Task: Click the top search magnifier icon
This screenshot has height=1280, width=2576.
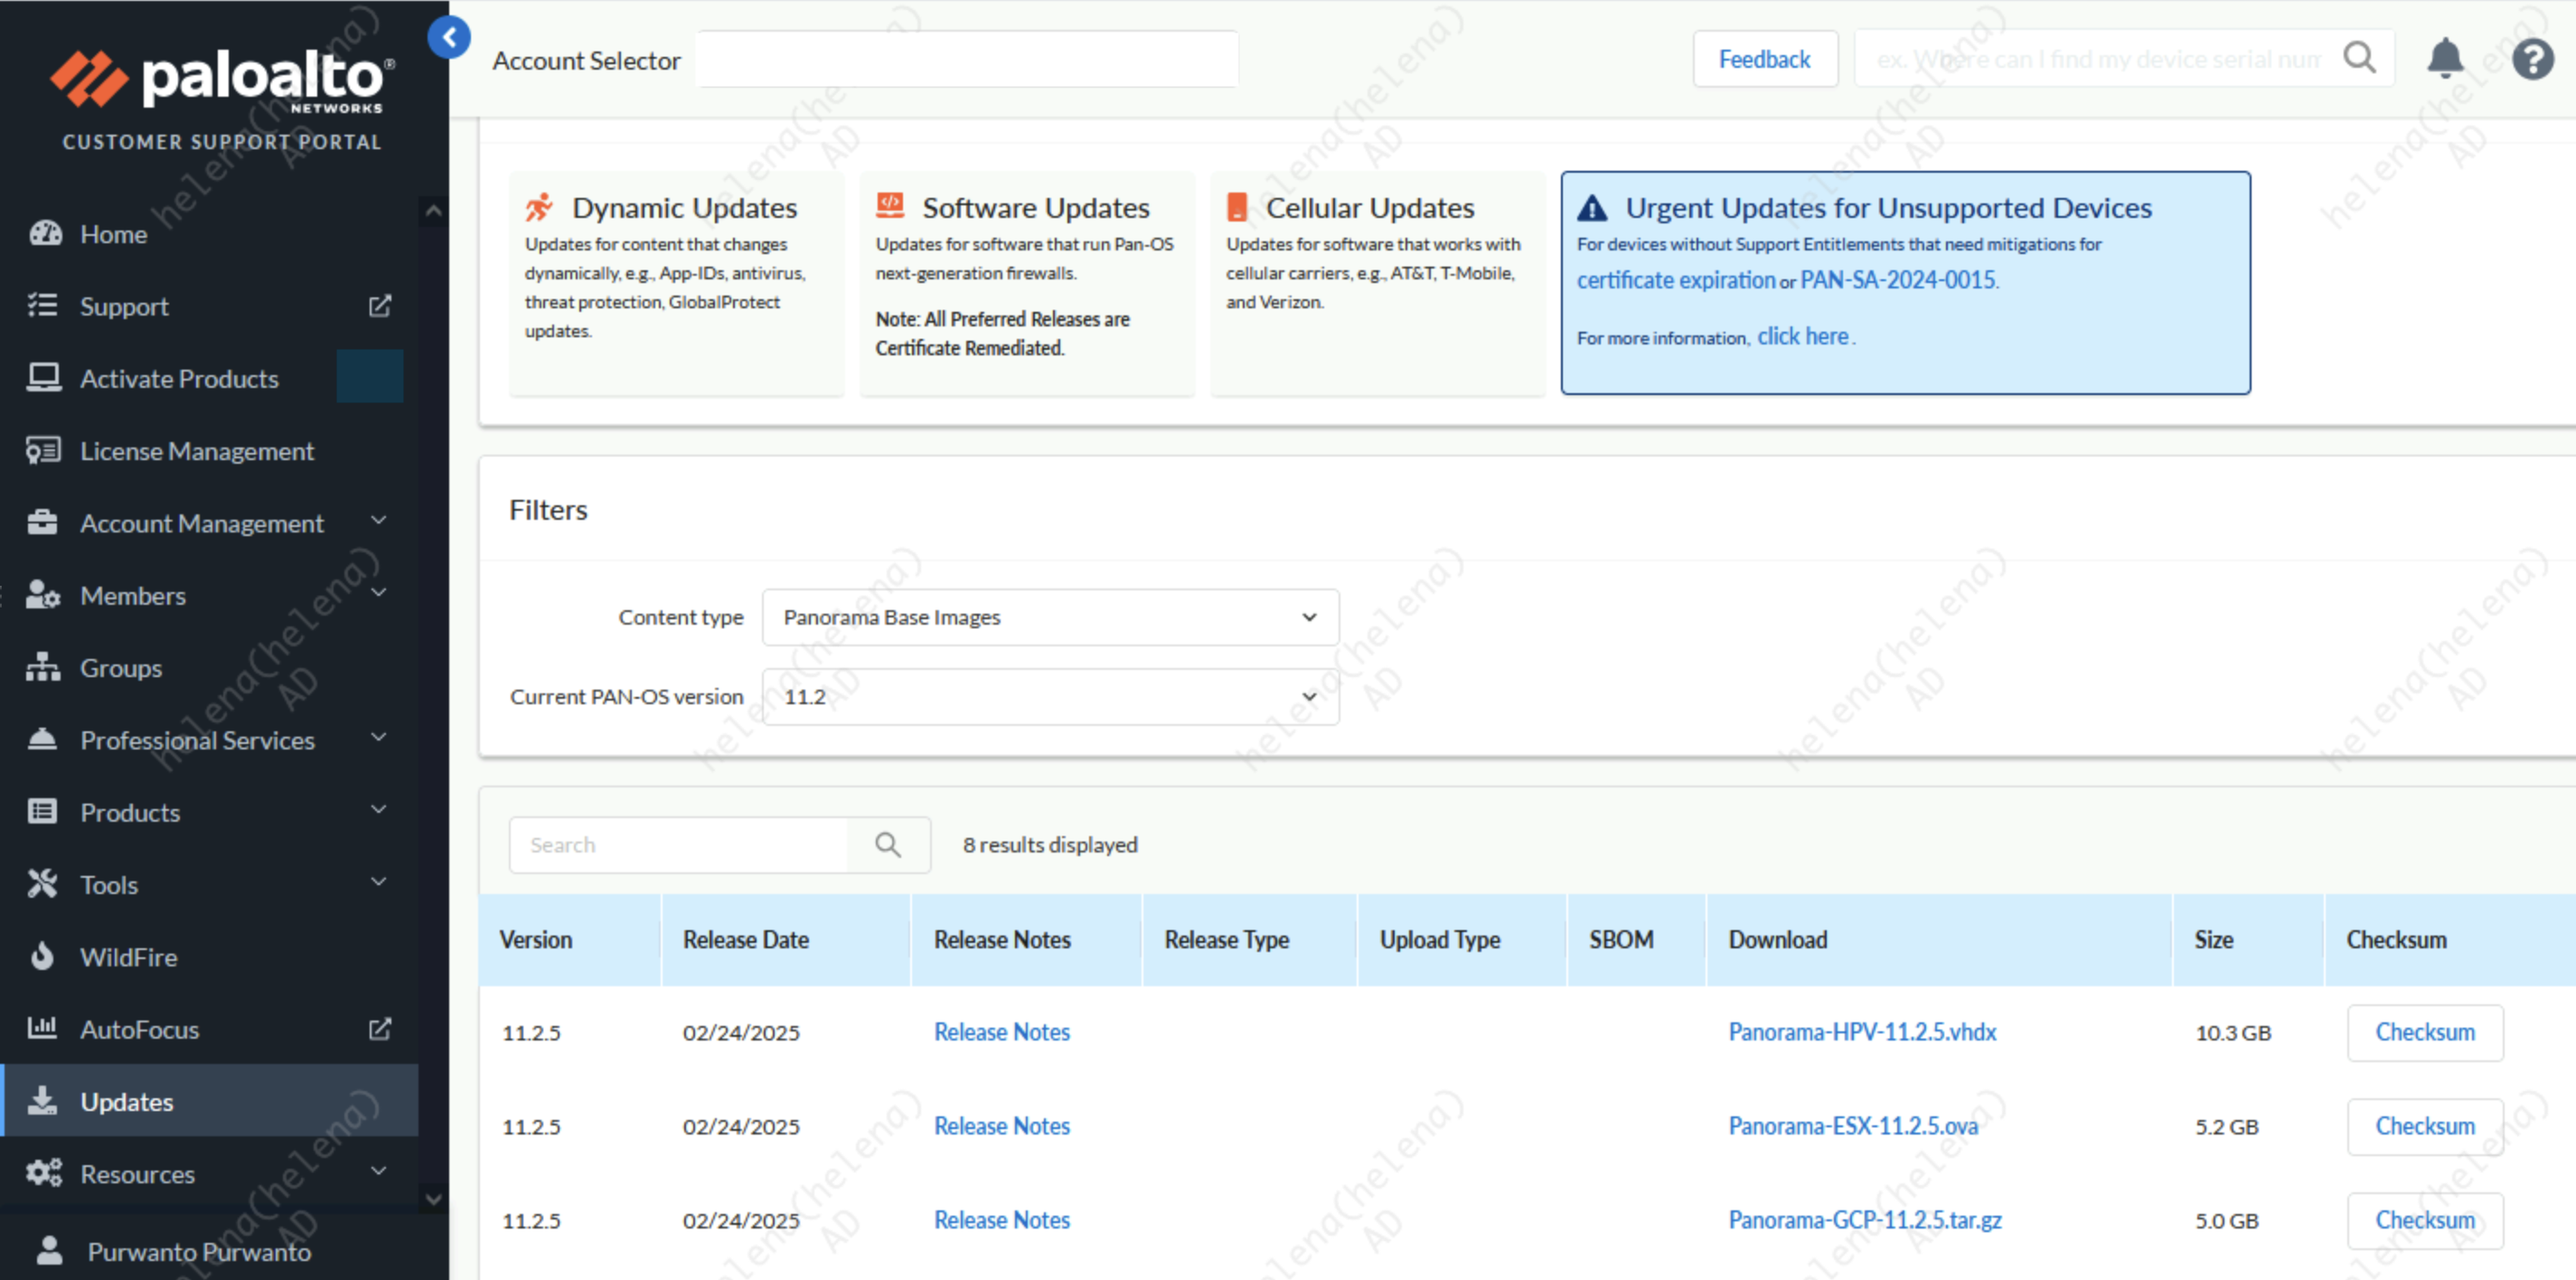Action: [2359, 58]
